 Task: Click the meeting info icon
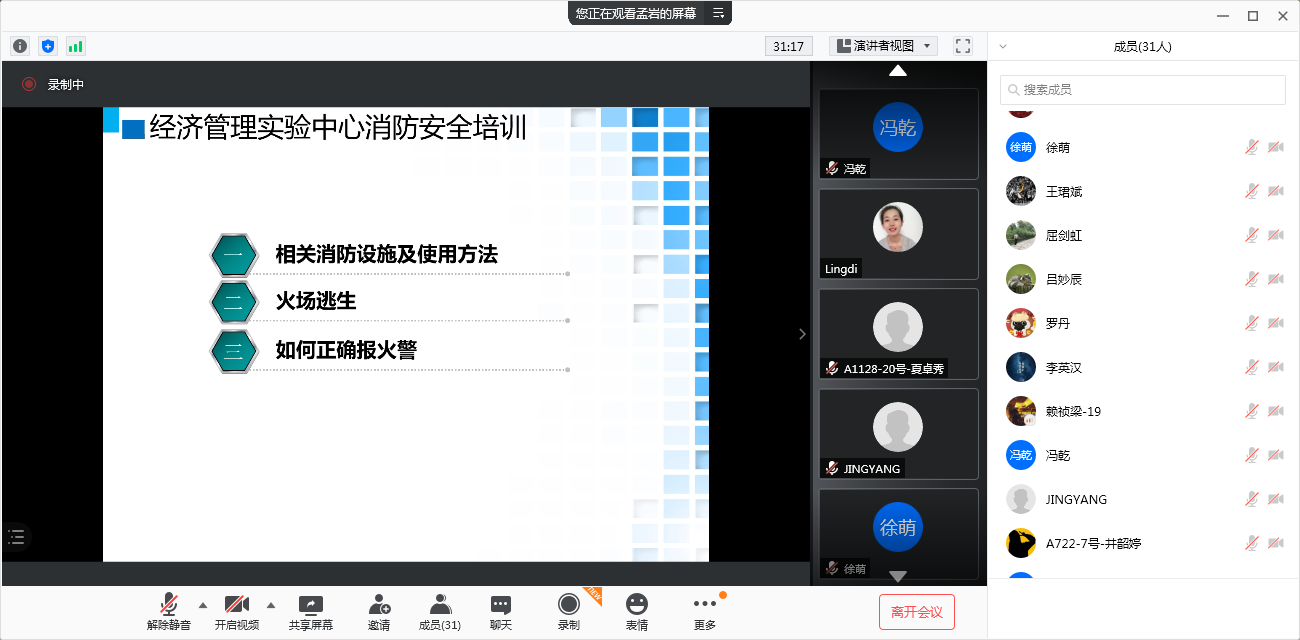pyautogui.click(x=20, y=46)
